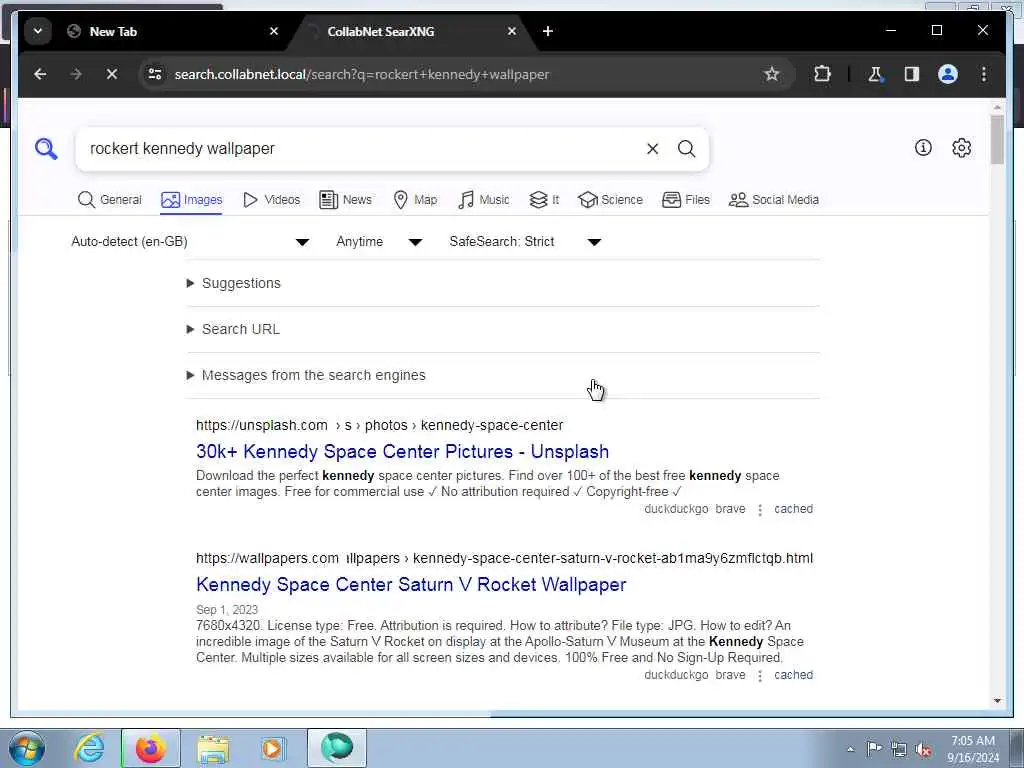Select the Social Media search category
The width and height of the screenshot is (1024, 768).
(x=774, y=200)
